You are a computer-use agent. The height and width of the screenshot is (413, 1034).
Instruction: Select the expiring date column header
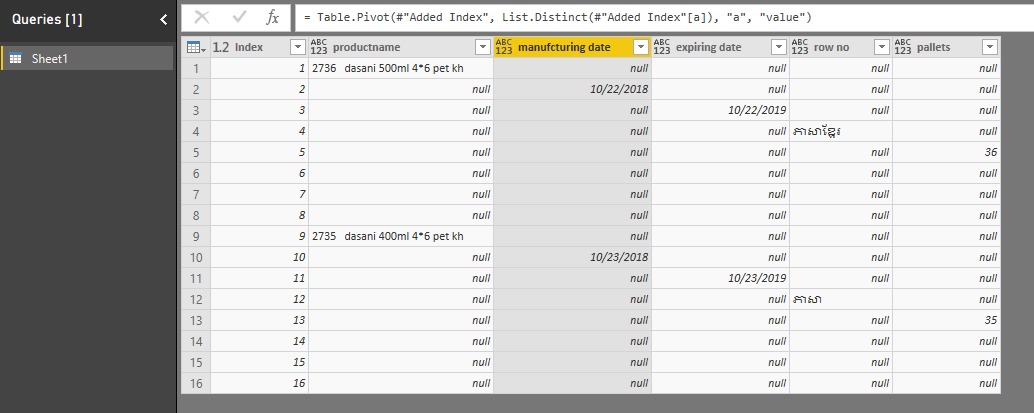[x=720, y=48]
